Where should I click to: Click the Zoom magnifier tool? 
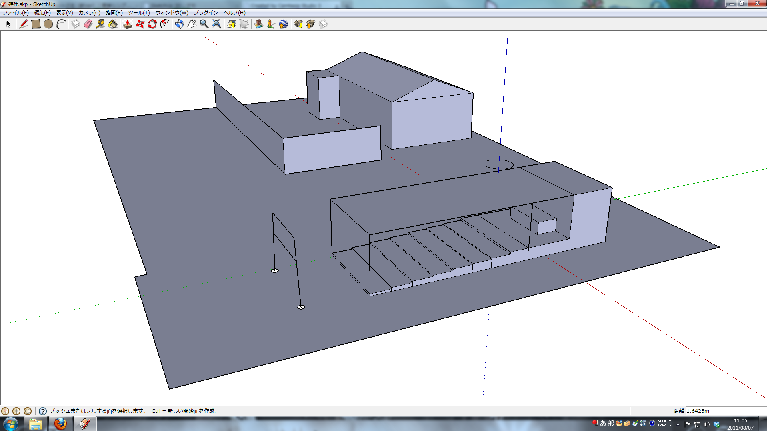203,24
